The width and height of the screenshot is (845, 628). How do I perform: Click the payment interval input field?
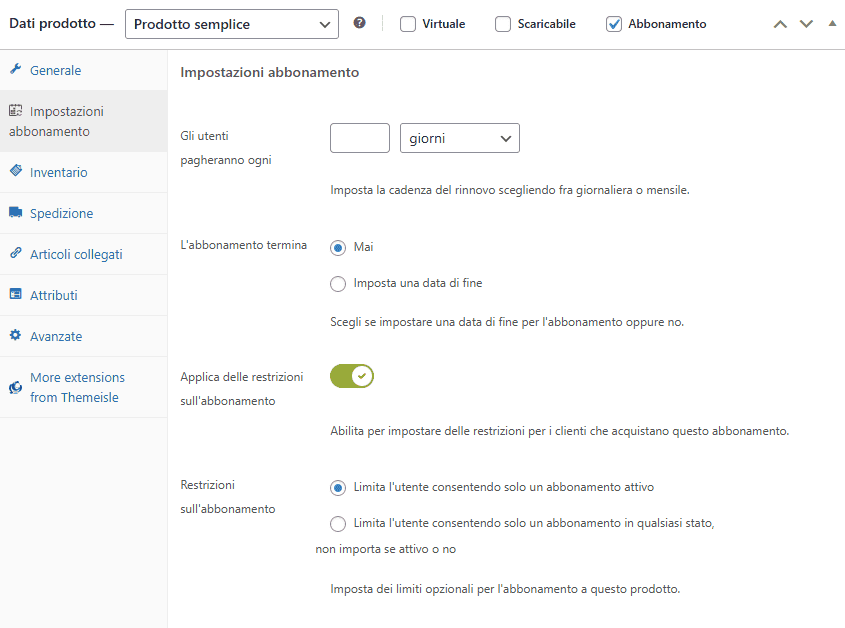358,138
